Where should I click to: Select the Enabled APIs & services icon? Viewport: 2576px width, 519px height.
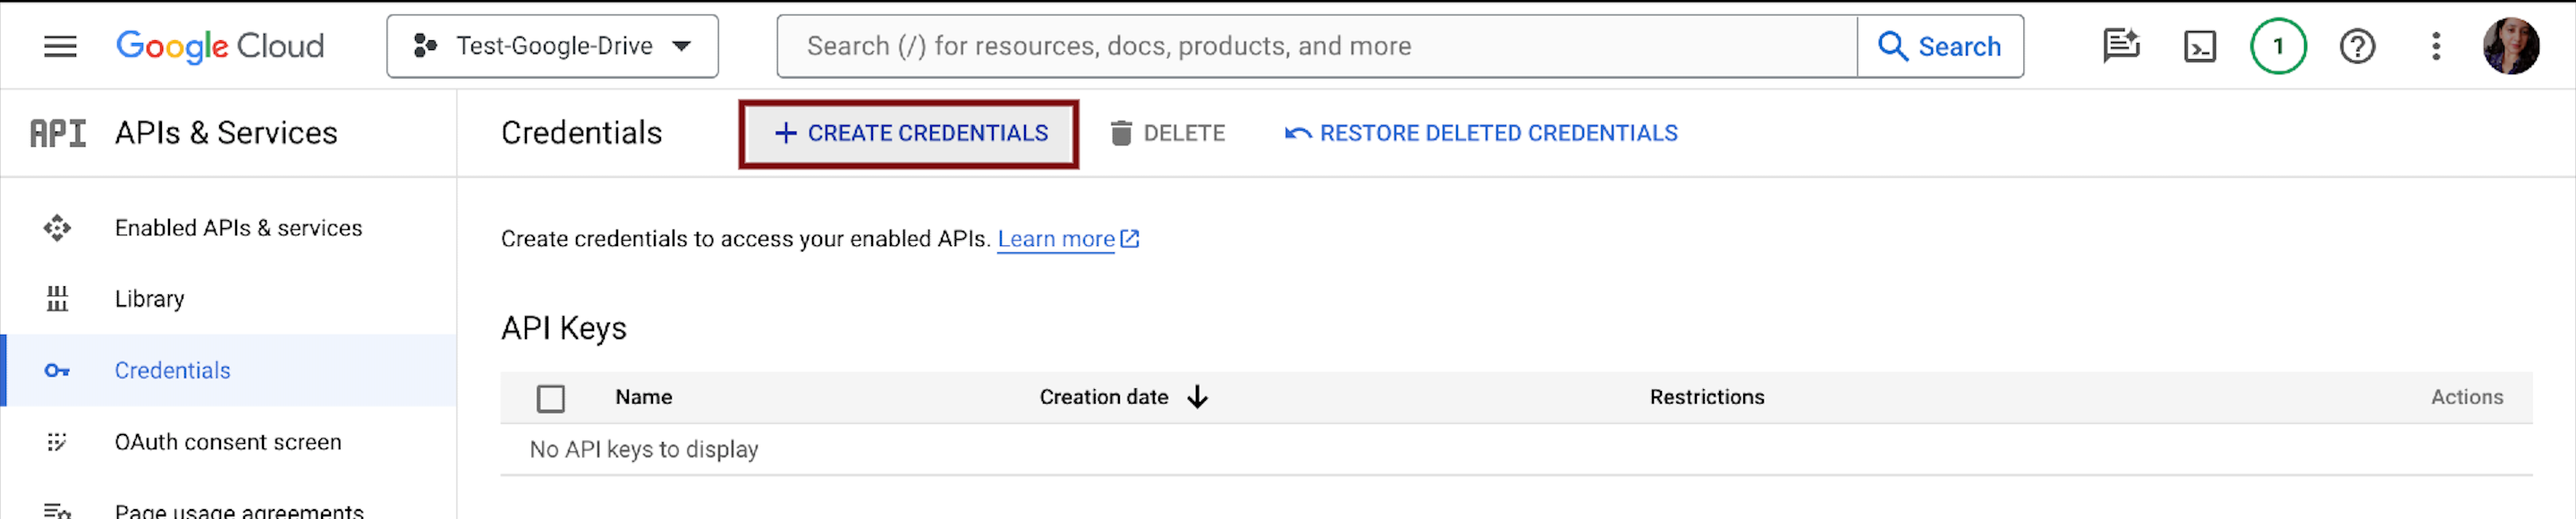(58, 228)
